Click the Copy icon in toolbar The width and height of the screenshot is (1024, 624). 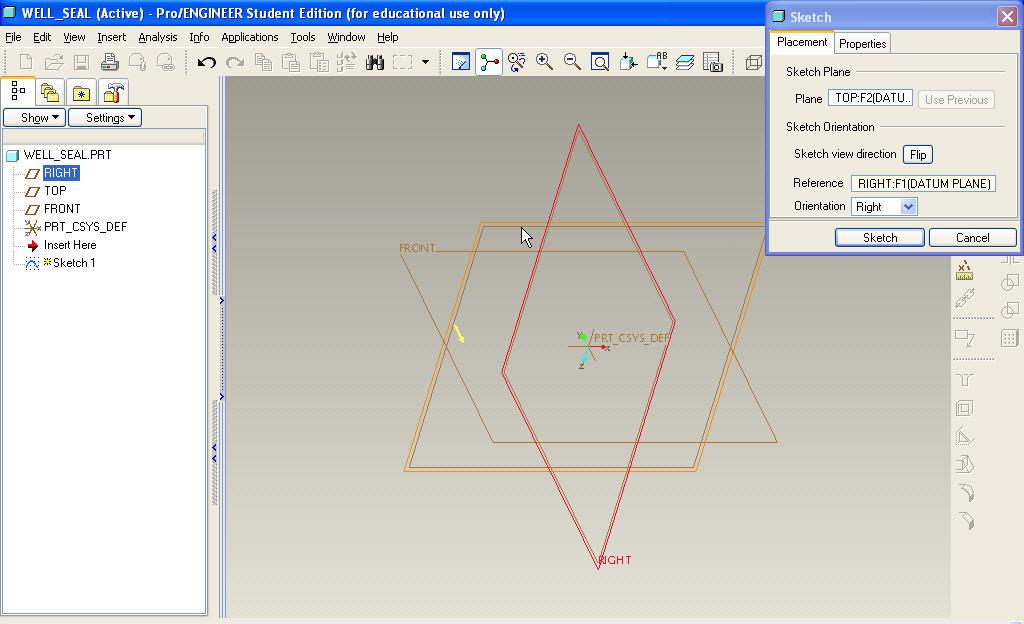(x=263, y=62)
